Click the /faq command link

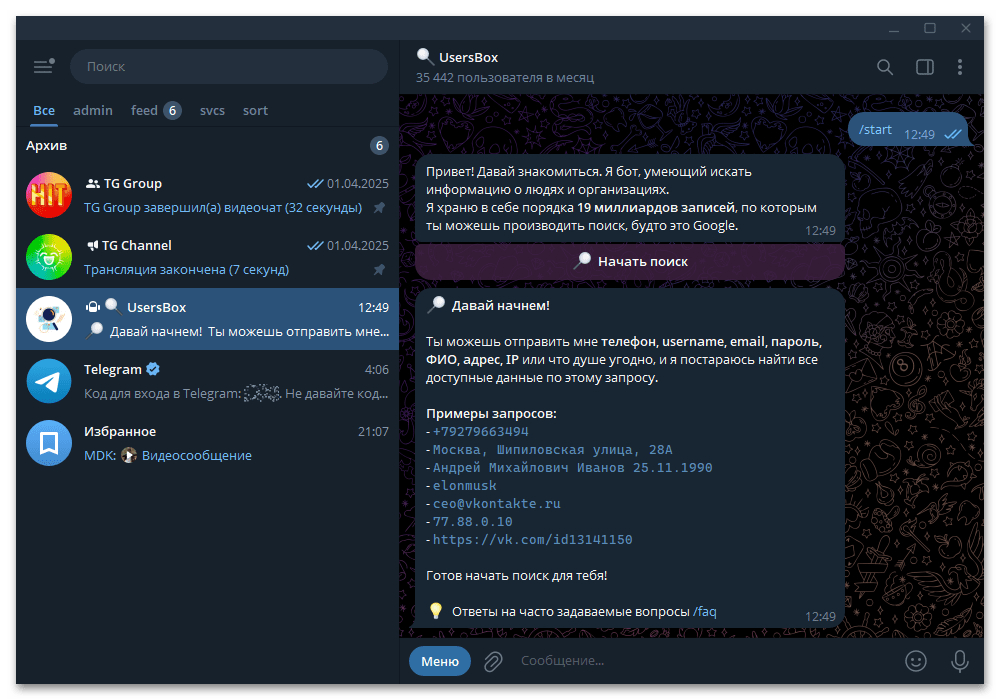click(705, 611)
